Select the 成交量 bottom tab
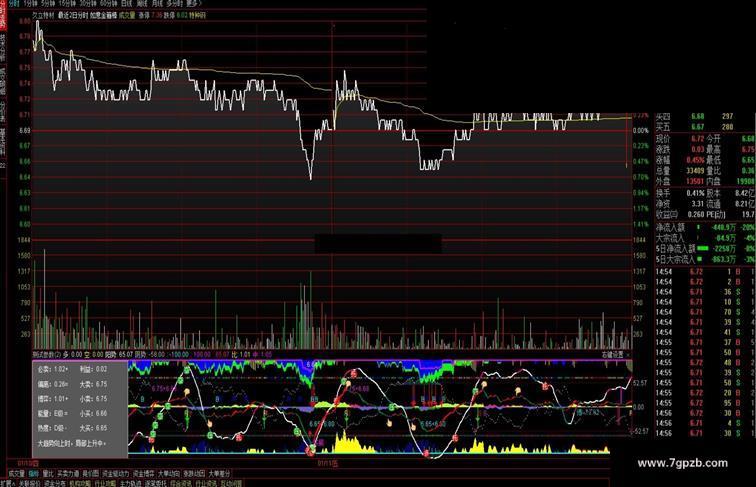Screen dimensions: 756x487 click(x=16, y=474)
